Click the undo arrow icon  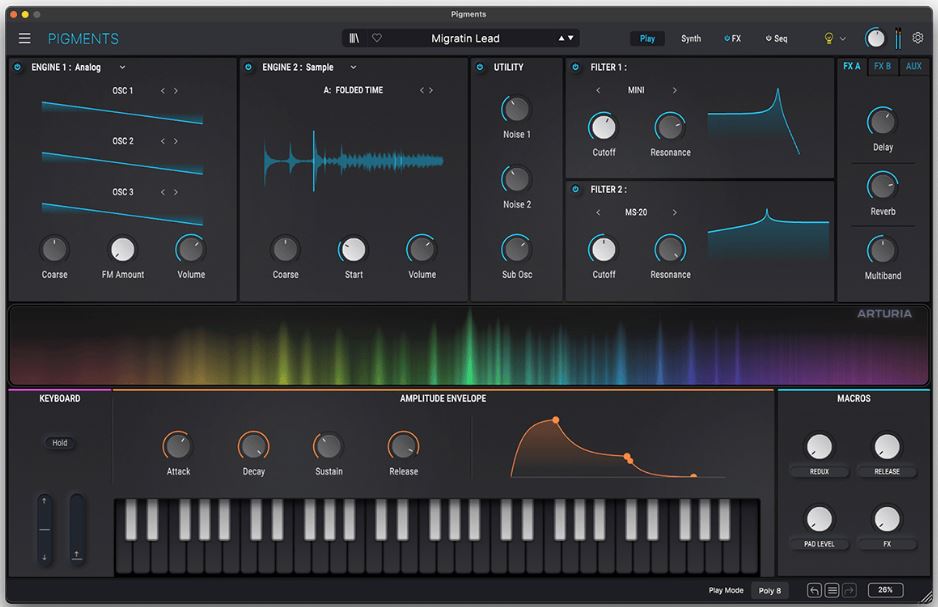pos(814,591)
